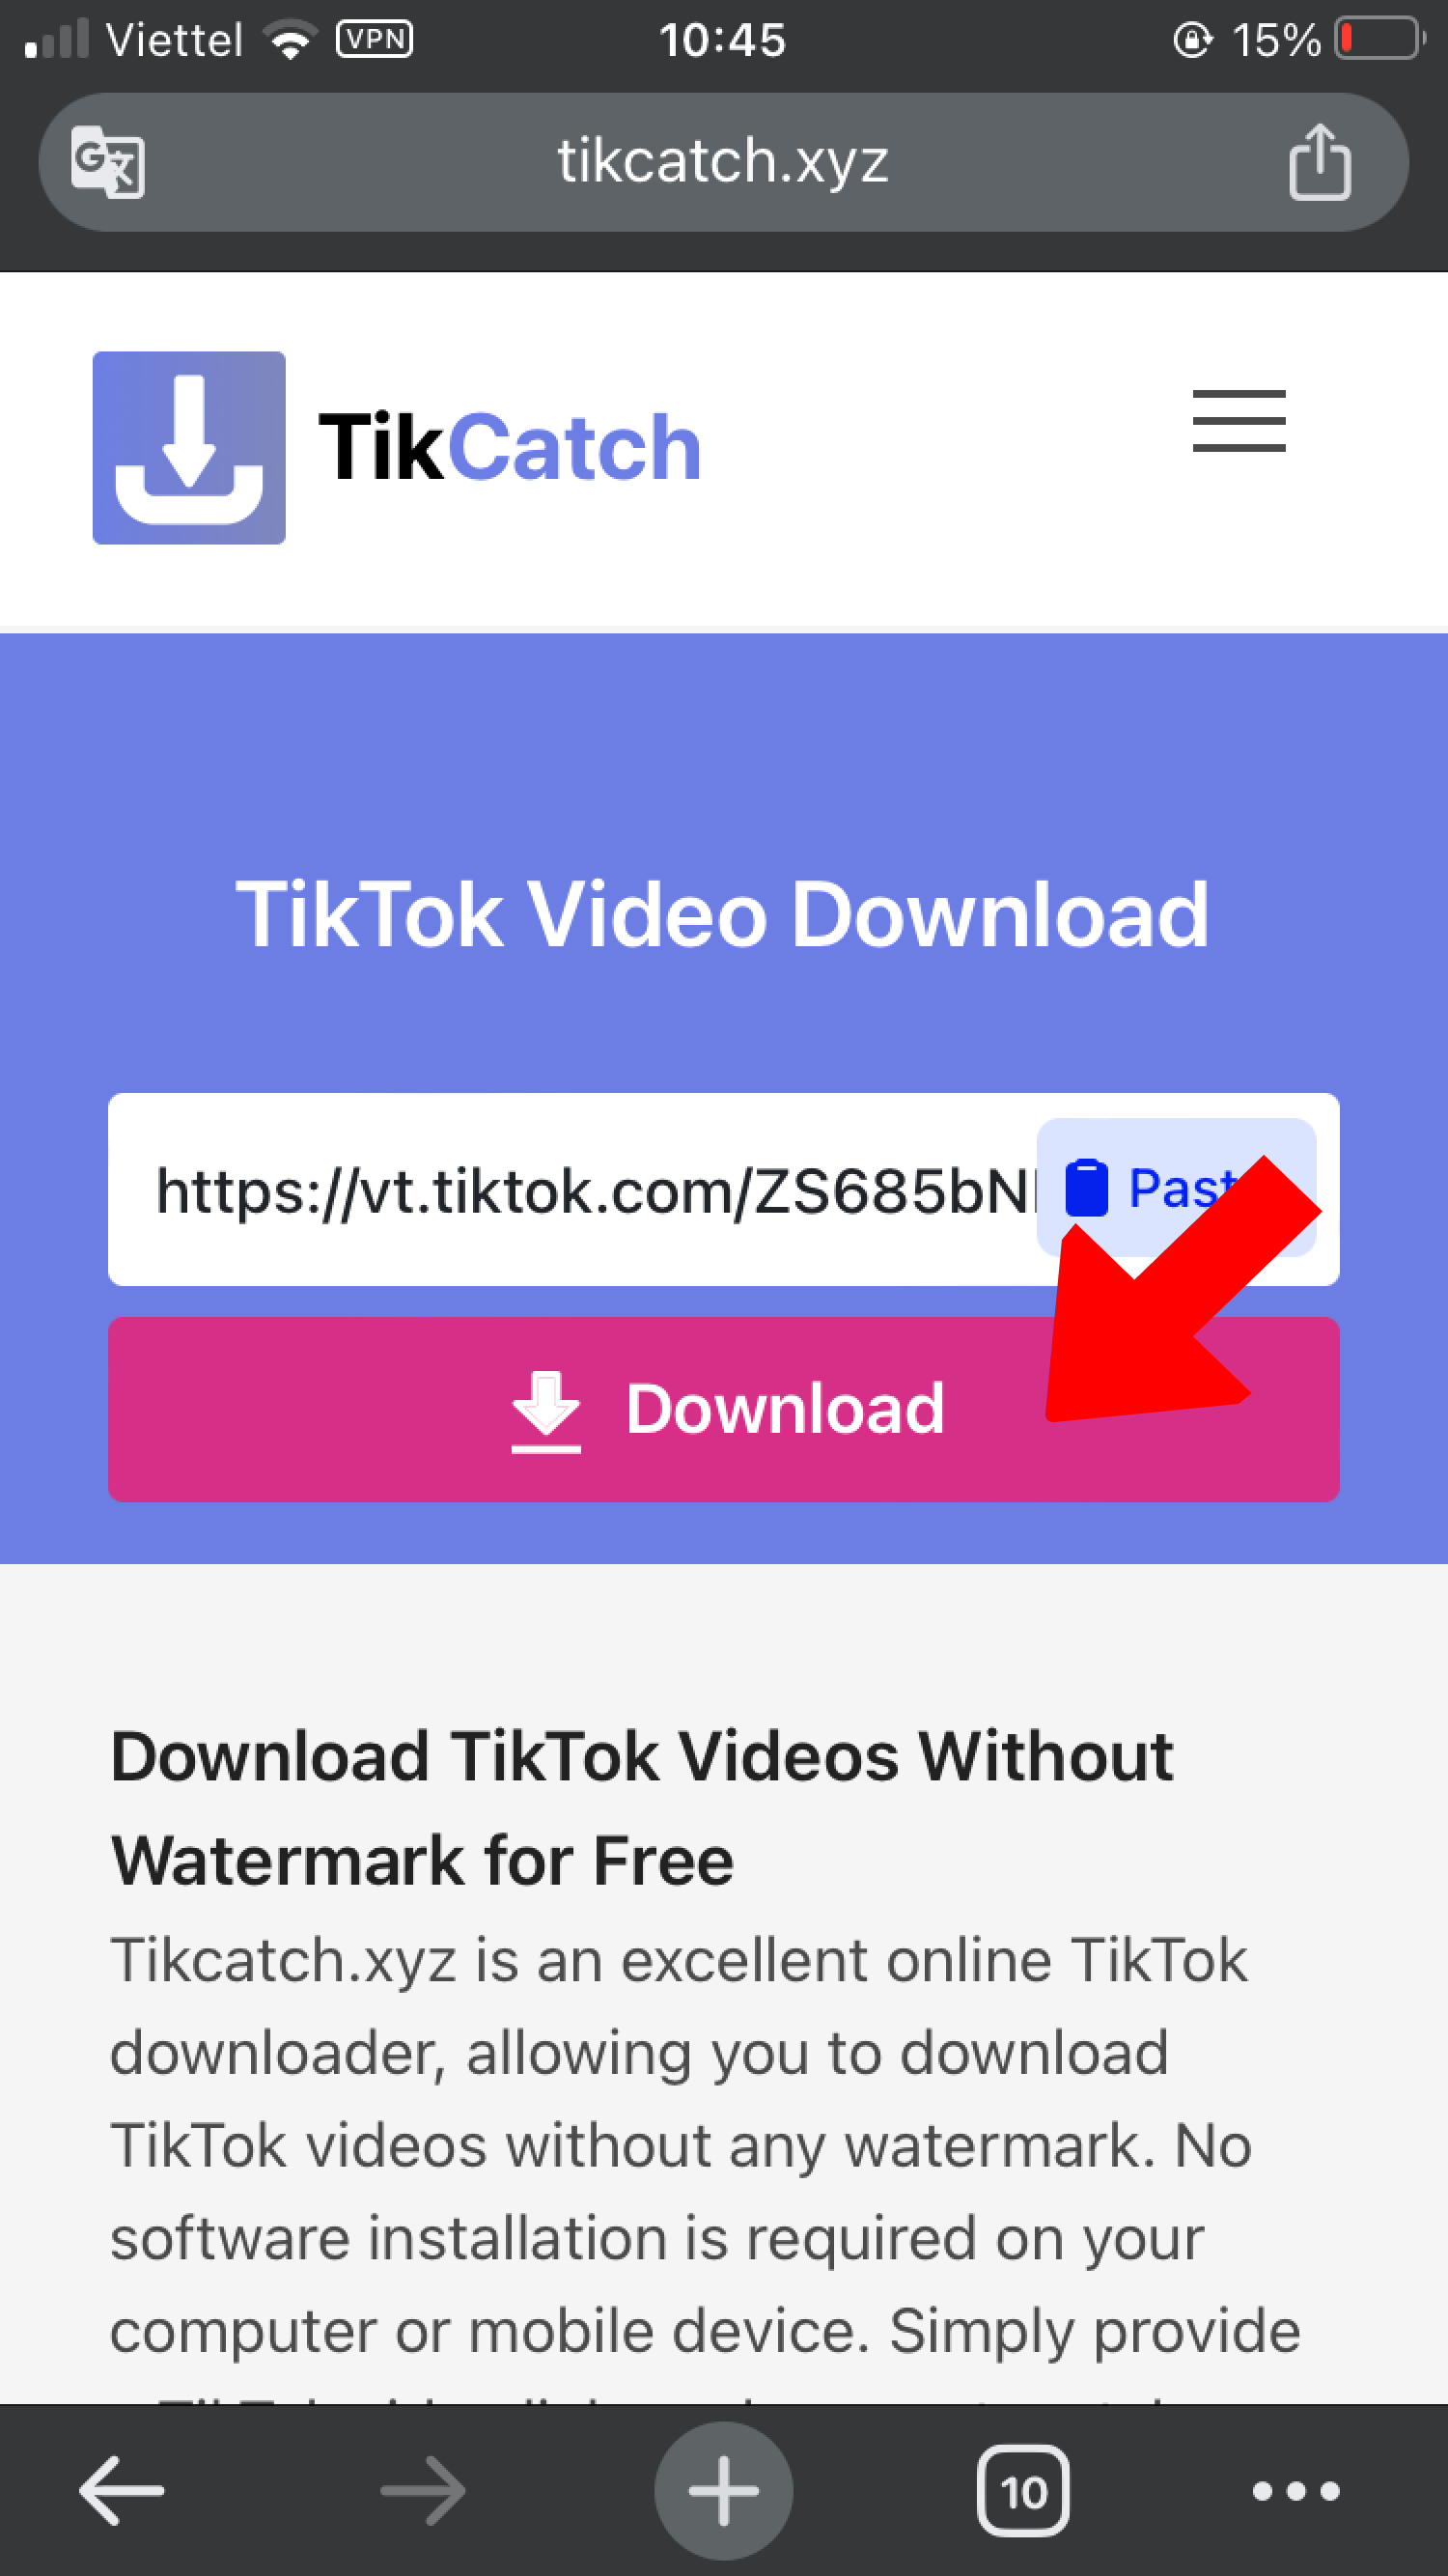Open the tab switcher showing 10 tabs
Image resolution: width=1448 pixels, height=2576 pixels.
click(1023, 2491)
